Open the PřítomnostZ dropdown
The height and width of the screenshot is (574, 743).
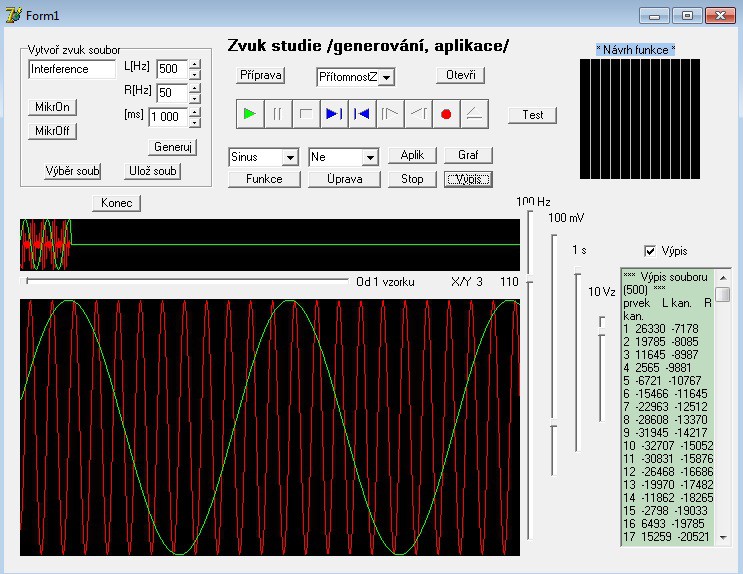click(x=386, y=78)
